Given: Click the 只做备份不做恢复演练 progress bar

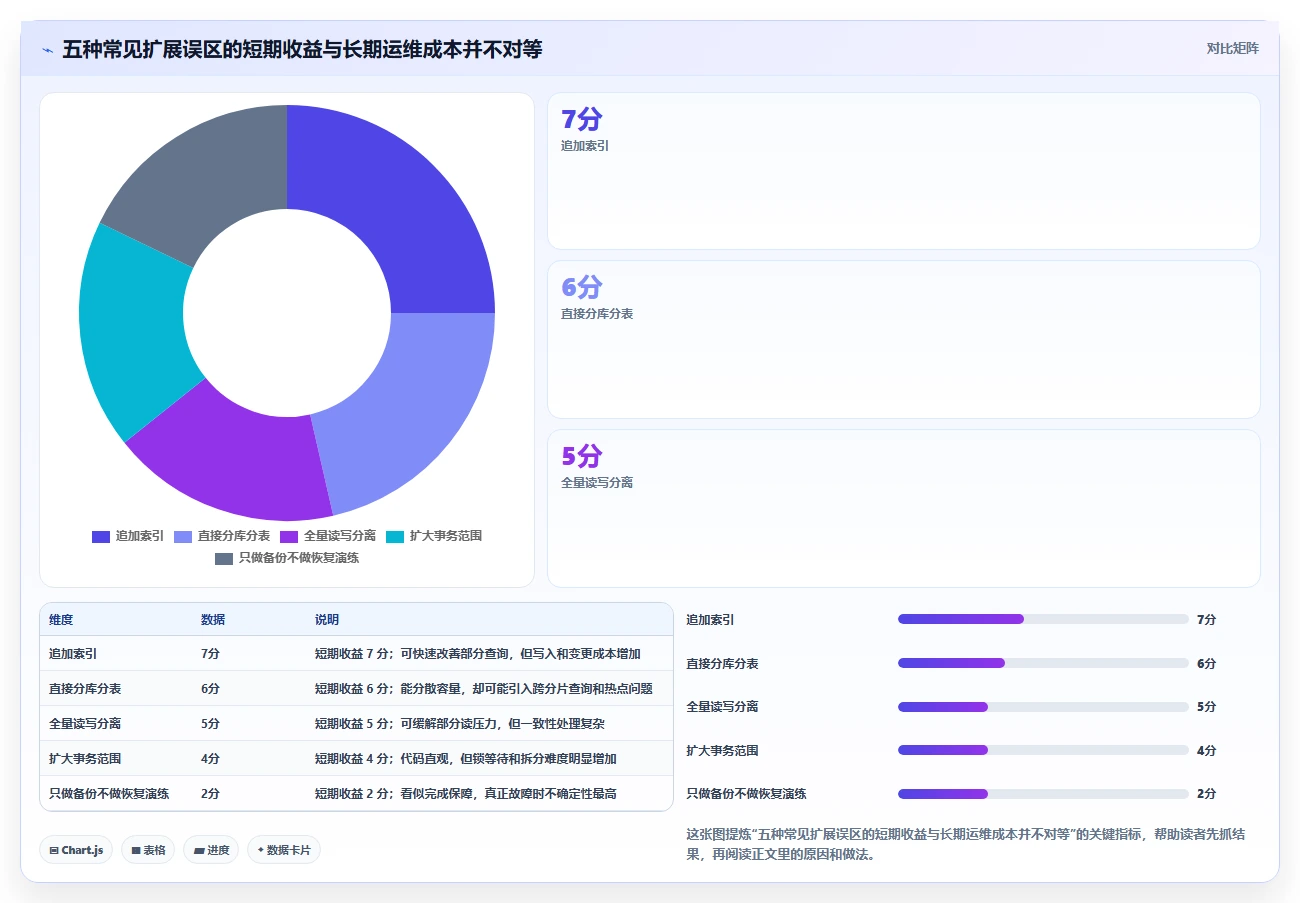Looking at the screenshot, I should click(1043, 794).
